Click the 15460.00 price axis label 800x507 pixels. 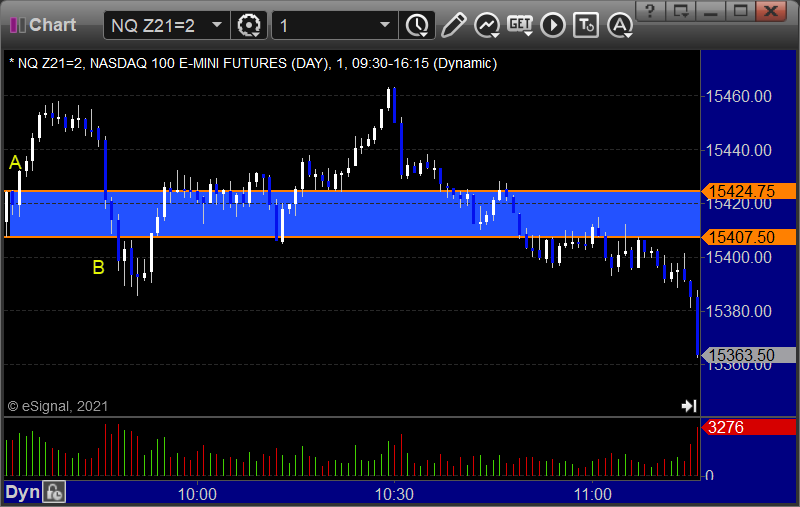[x=738, y=96]
